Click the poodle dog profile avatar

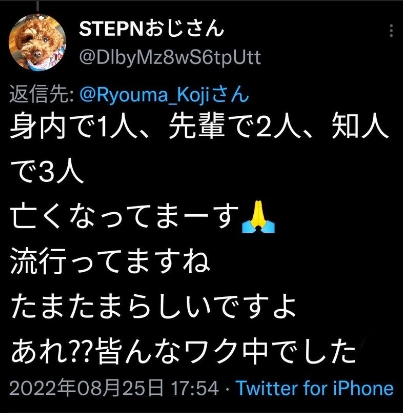pos(37,42)
